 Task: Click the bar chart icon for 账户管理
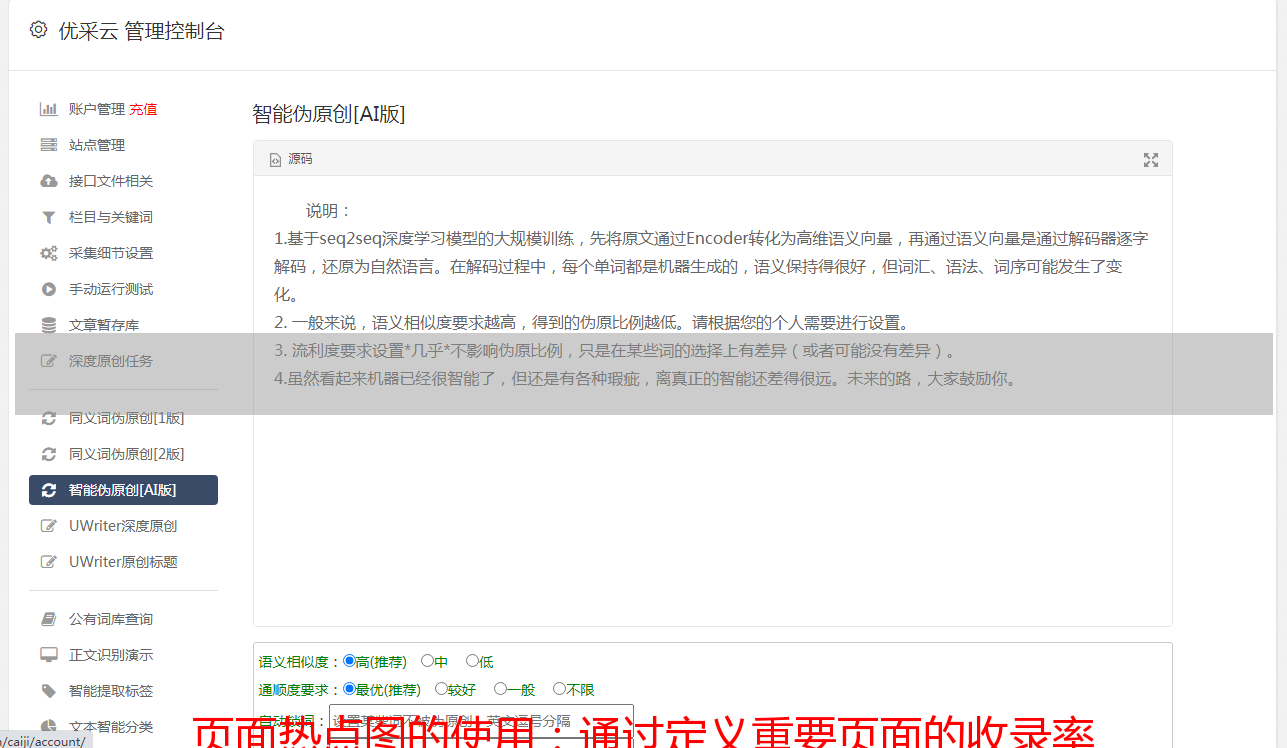tap(48, 109)
